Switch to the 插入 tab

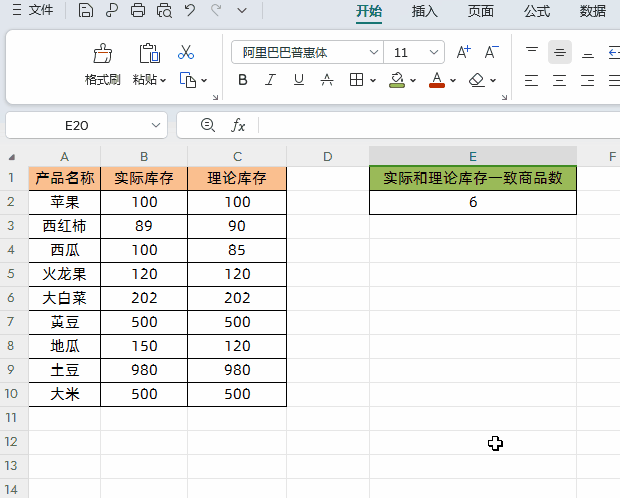coord(425,11)
